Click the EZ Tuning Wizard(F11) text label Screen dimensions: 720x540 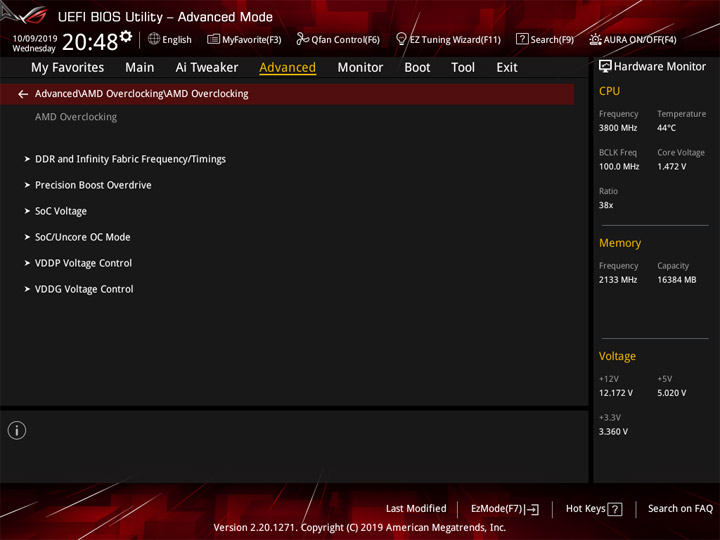[455, 40]
